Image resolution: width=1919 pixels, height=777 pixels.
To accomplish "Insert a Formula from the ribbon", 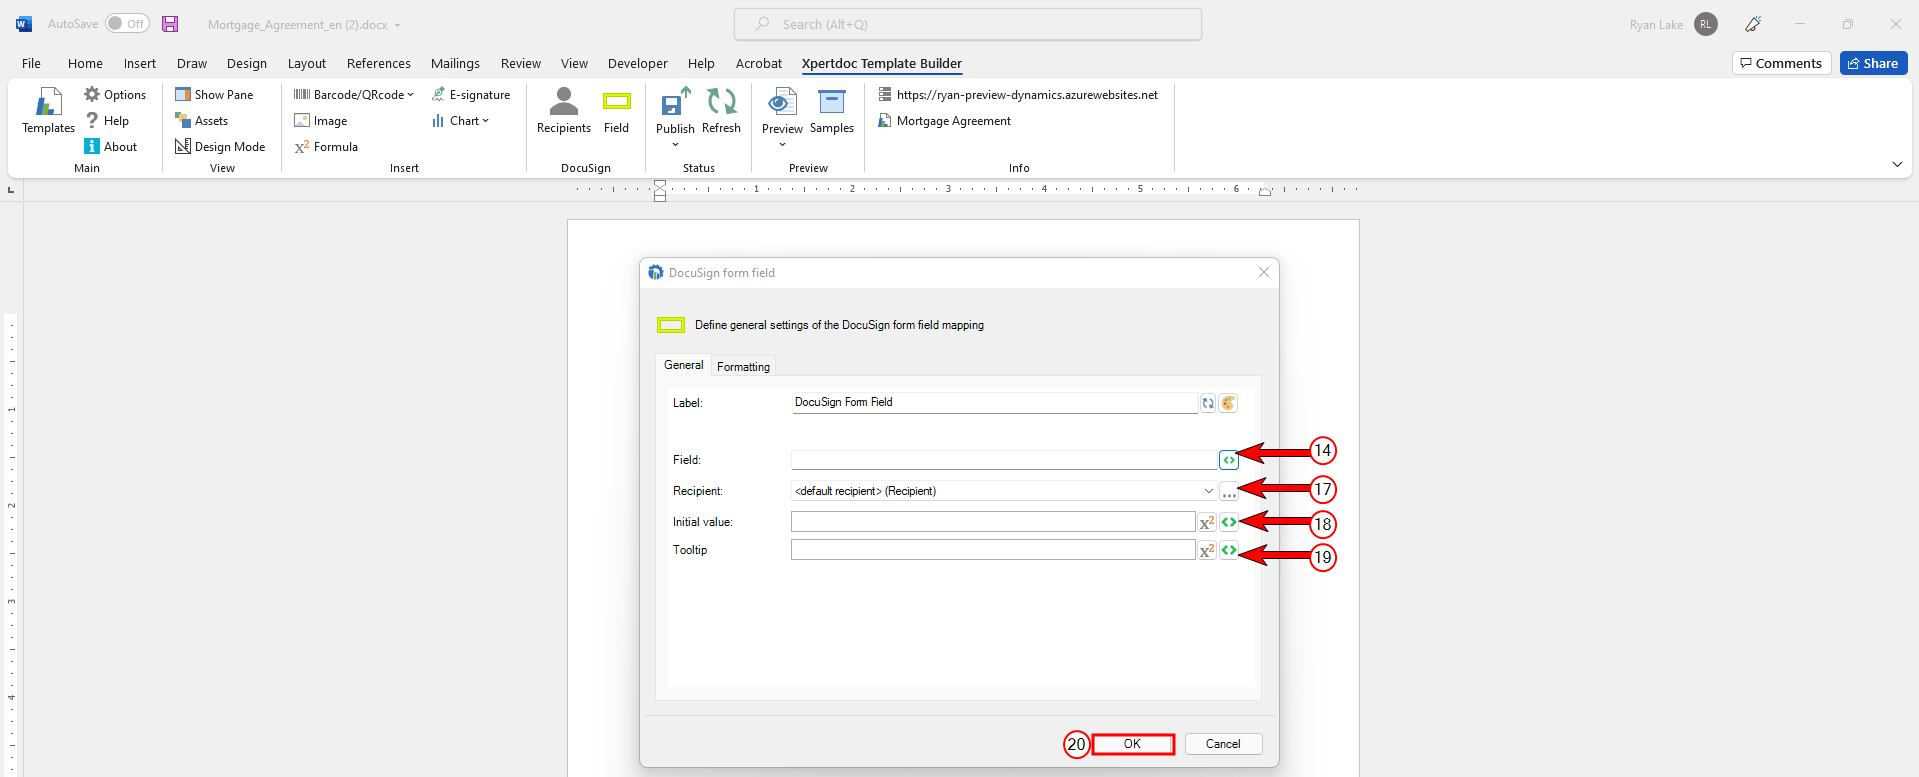I will 326,146.
